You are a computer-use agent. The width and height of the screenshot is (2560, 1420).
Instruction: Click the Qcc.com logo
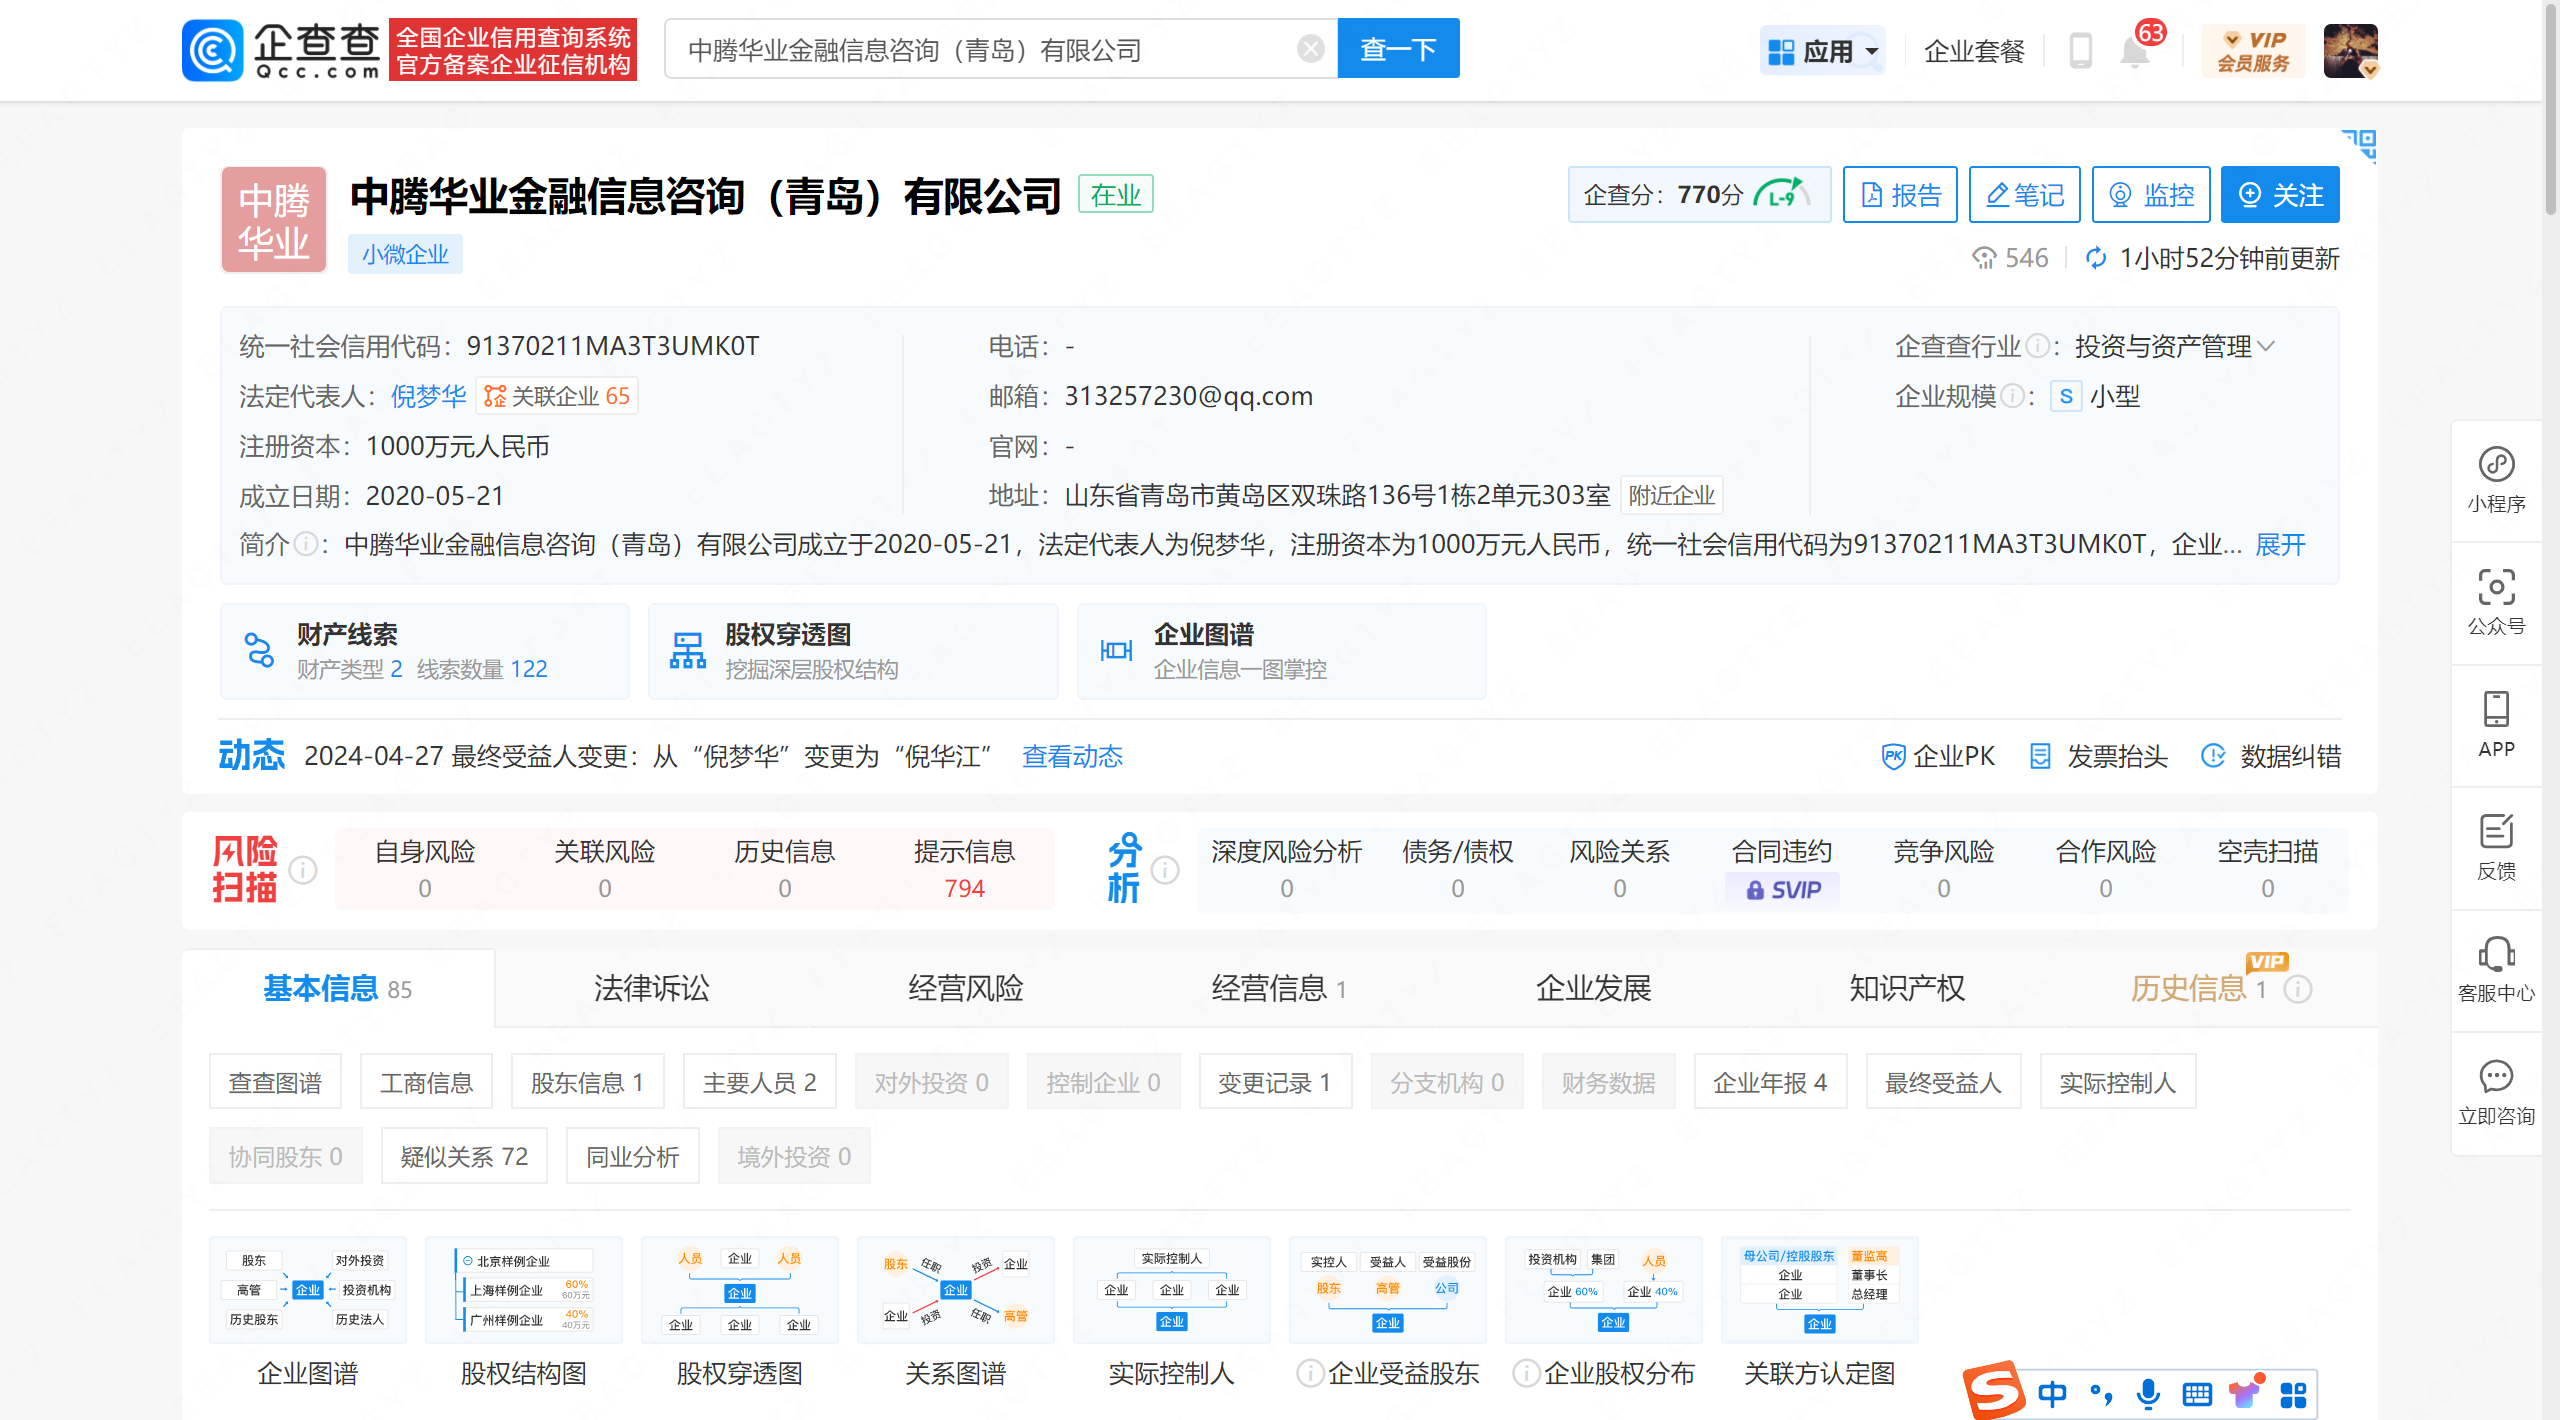pyautogui.click(x=282, y=50)
